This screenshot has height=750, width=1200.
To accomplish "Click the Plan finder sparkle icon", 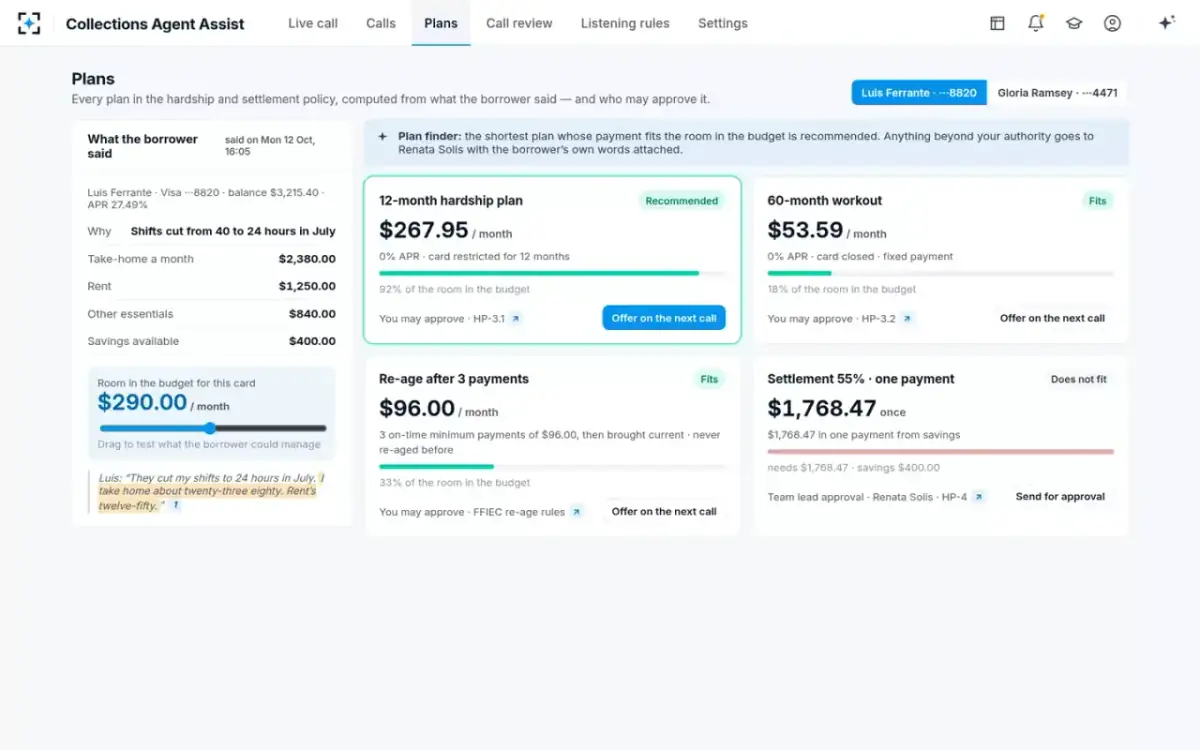I will pyautogui.click(x=382, y=136).
